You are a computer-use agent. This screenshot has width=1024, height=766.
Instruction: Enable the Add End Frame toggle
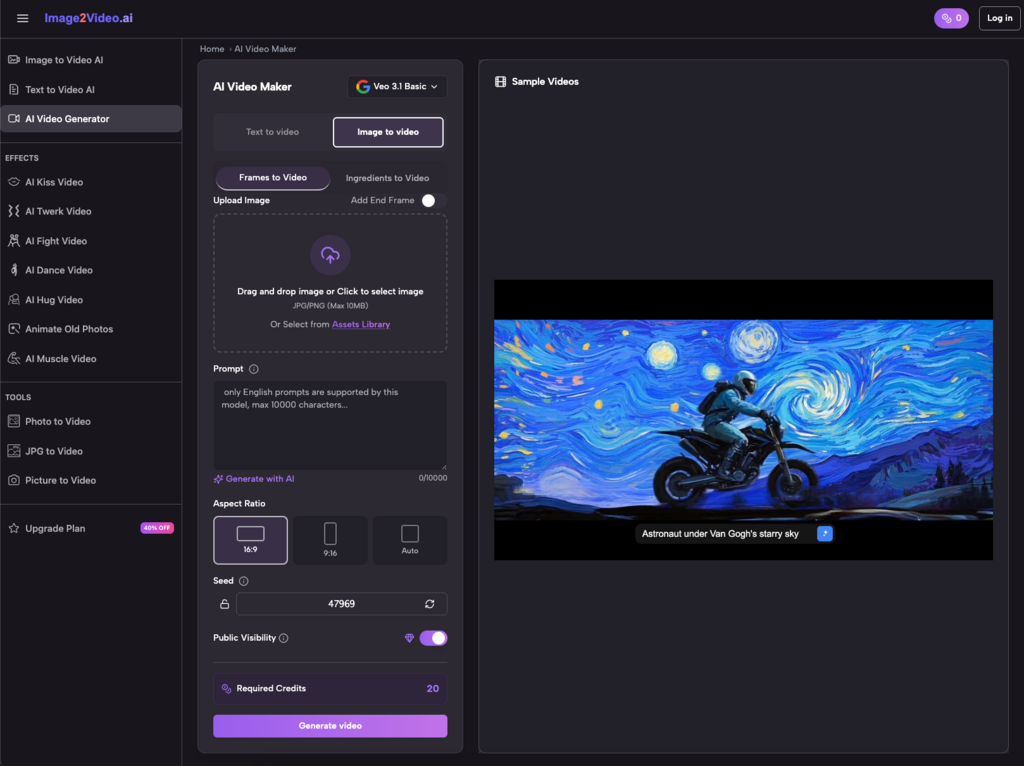coord(432,201)
